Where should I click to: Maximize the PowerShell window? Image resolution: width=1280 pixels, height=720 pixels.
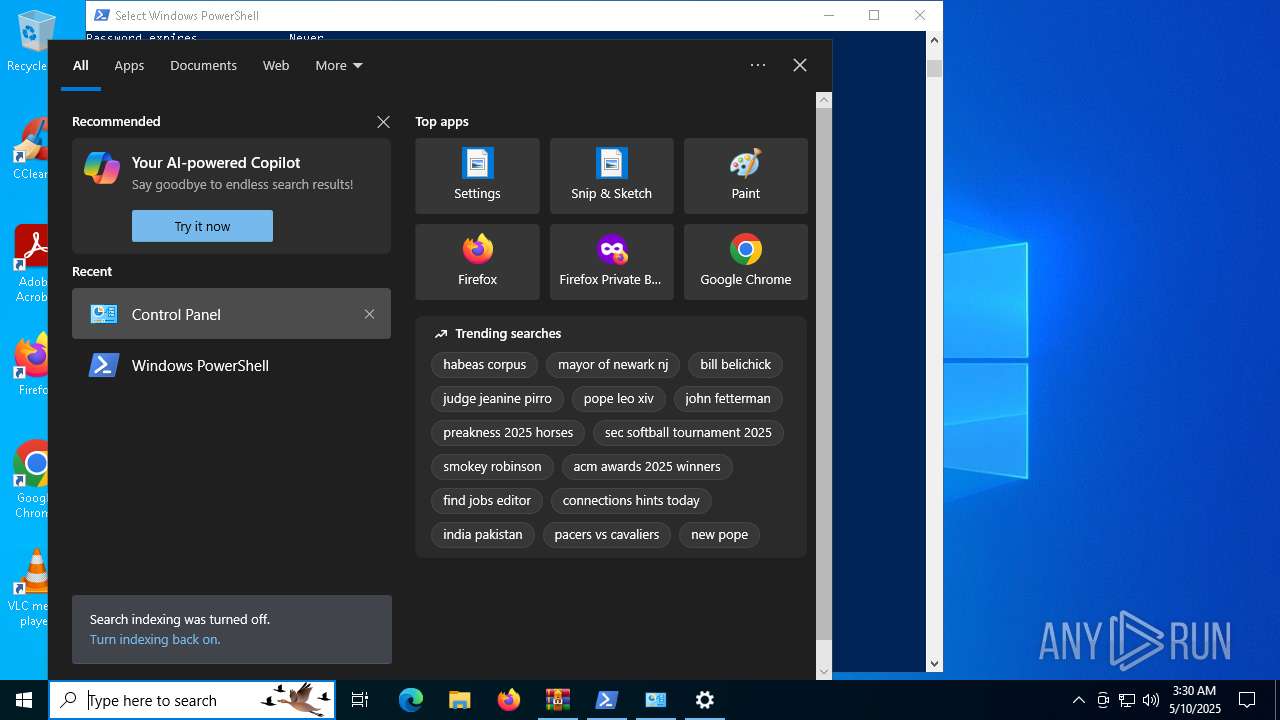point(874,15)
